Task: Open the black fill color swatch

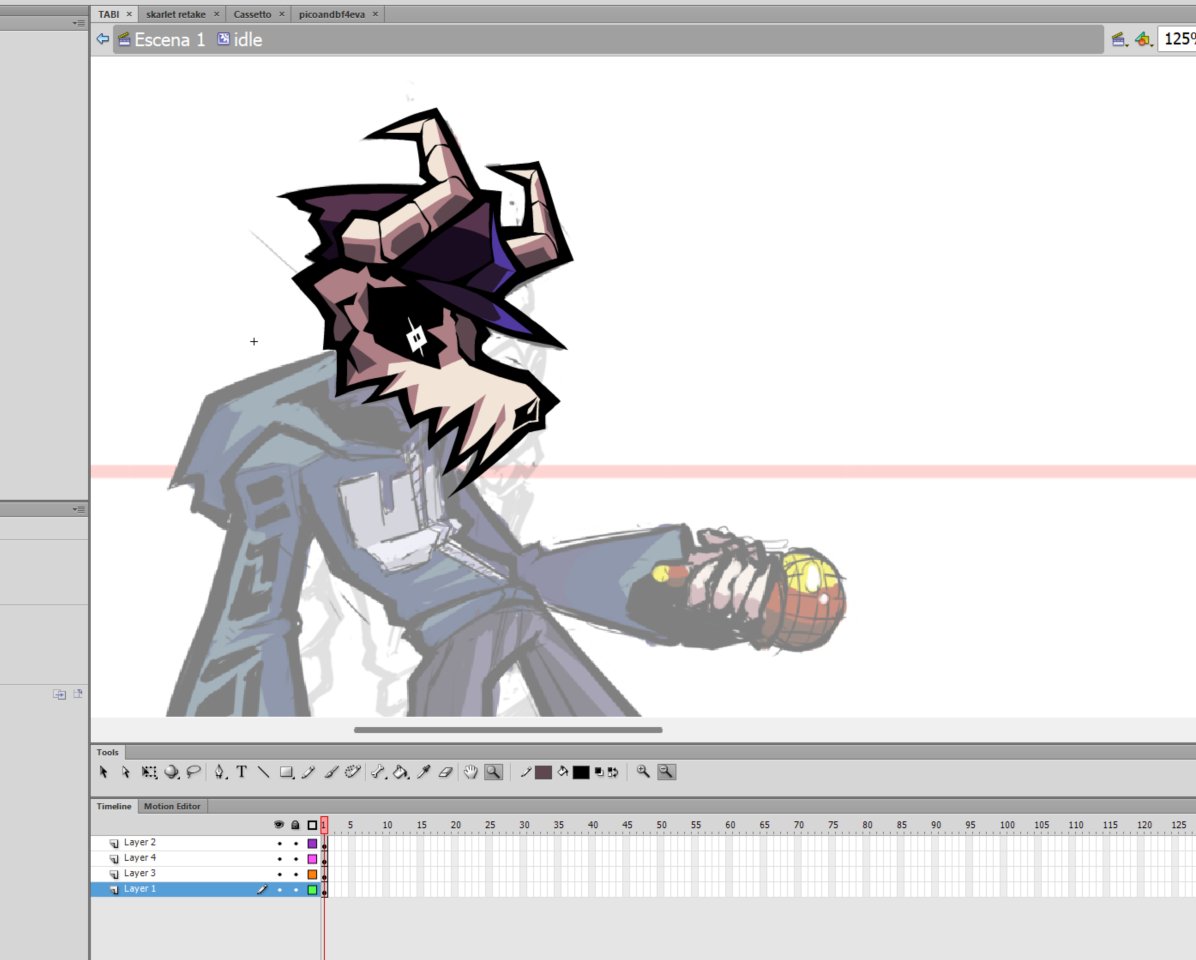Action: [x=581, y=772]
